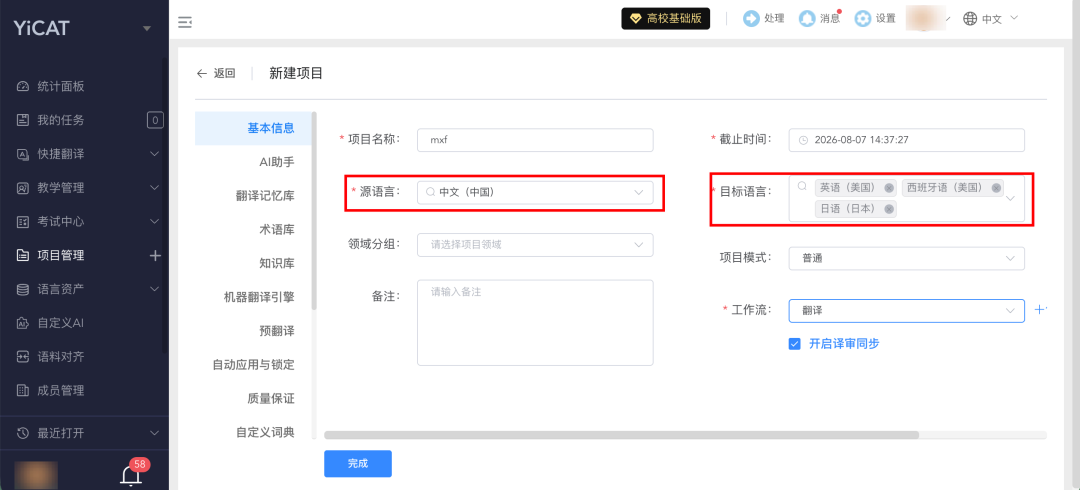Click the 我的任务 sidebar icon
This screenshot has height=490, width=1080.
[23, 121]
